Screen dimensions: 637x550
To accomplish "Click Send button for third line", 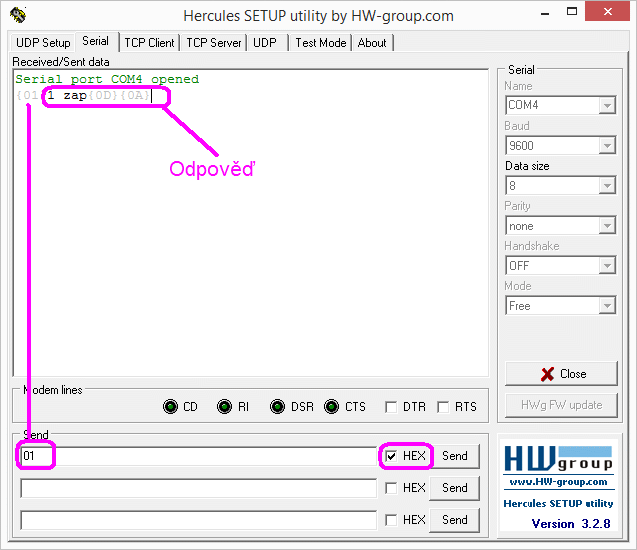I will [x=455, y=520].
